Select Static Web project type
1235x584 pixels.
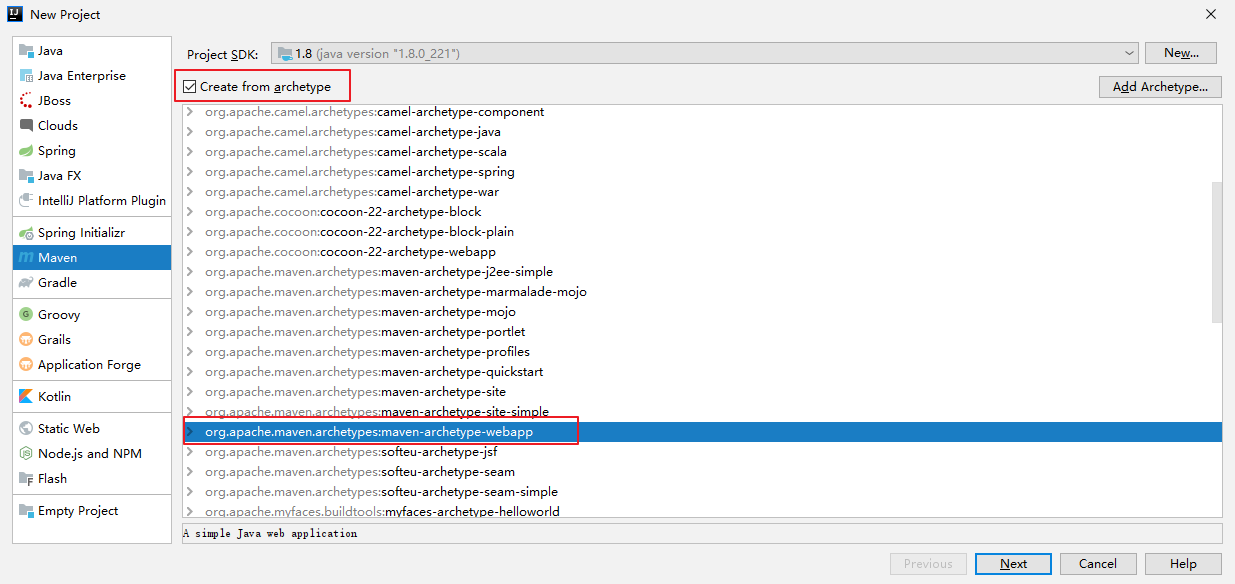(x=92, y=429)
